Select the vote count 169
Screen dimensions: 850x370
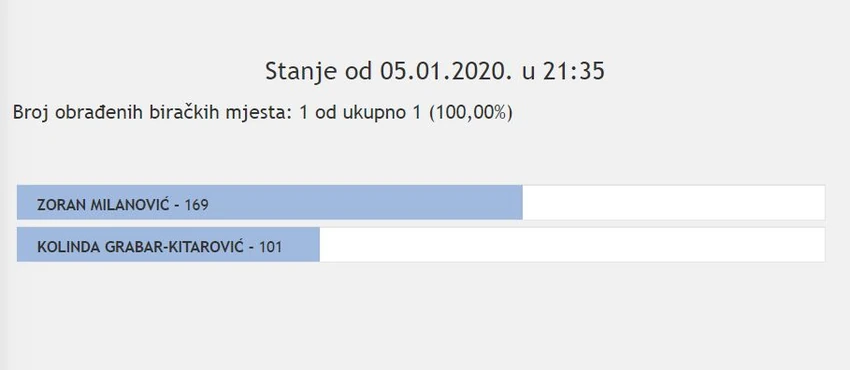[196, 205]
